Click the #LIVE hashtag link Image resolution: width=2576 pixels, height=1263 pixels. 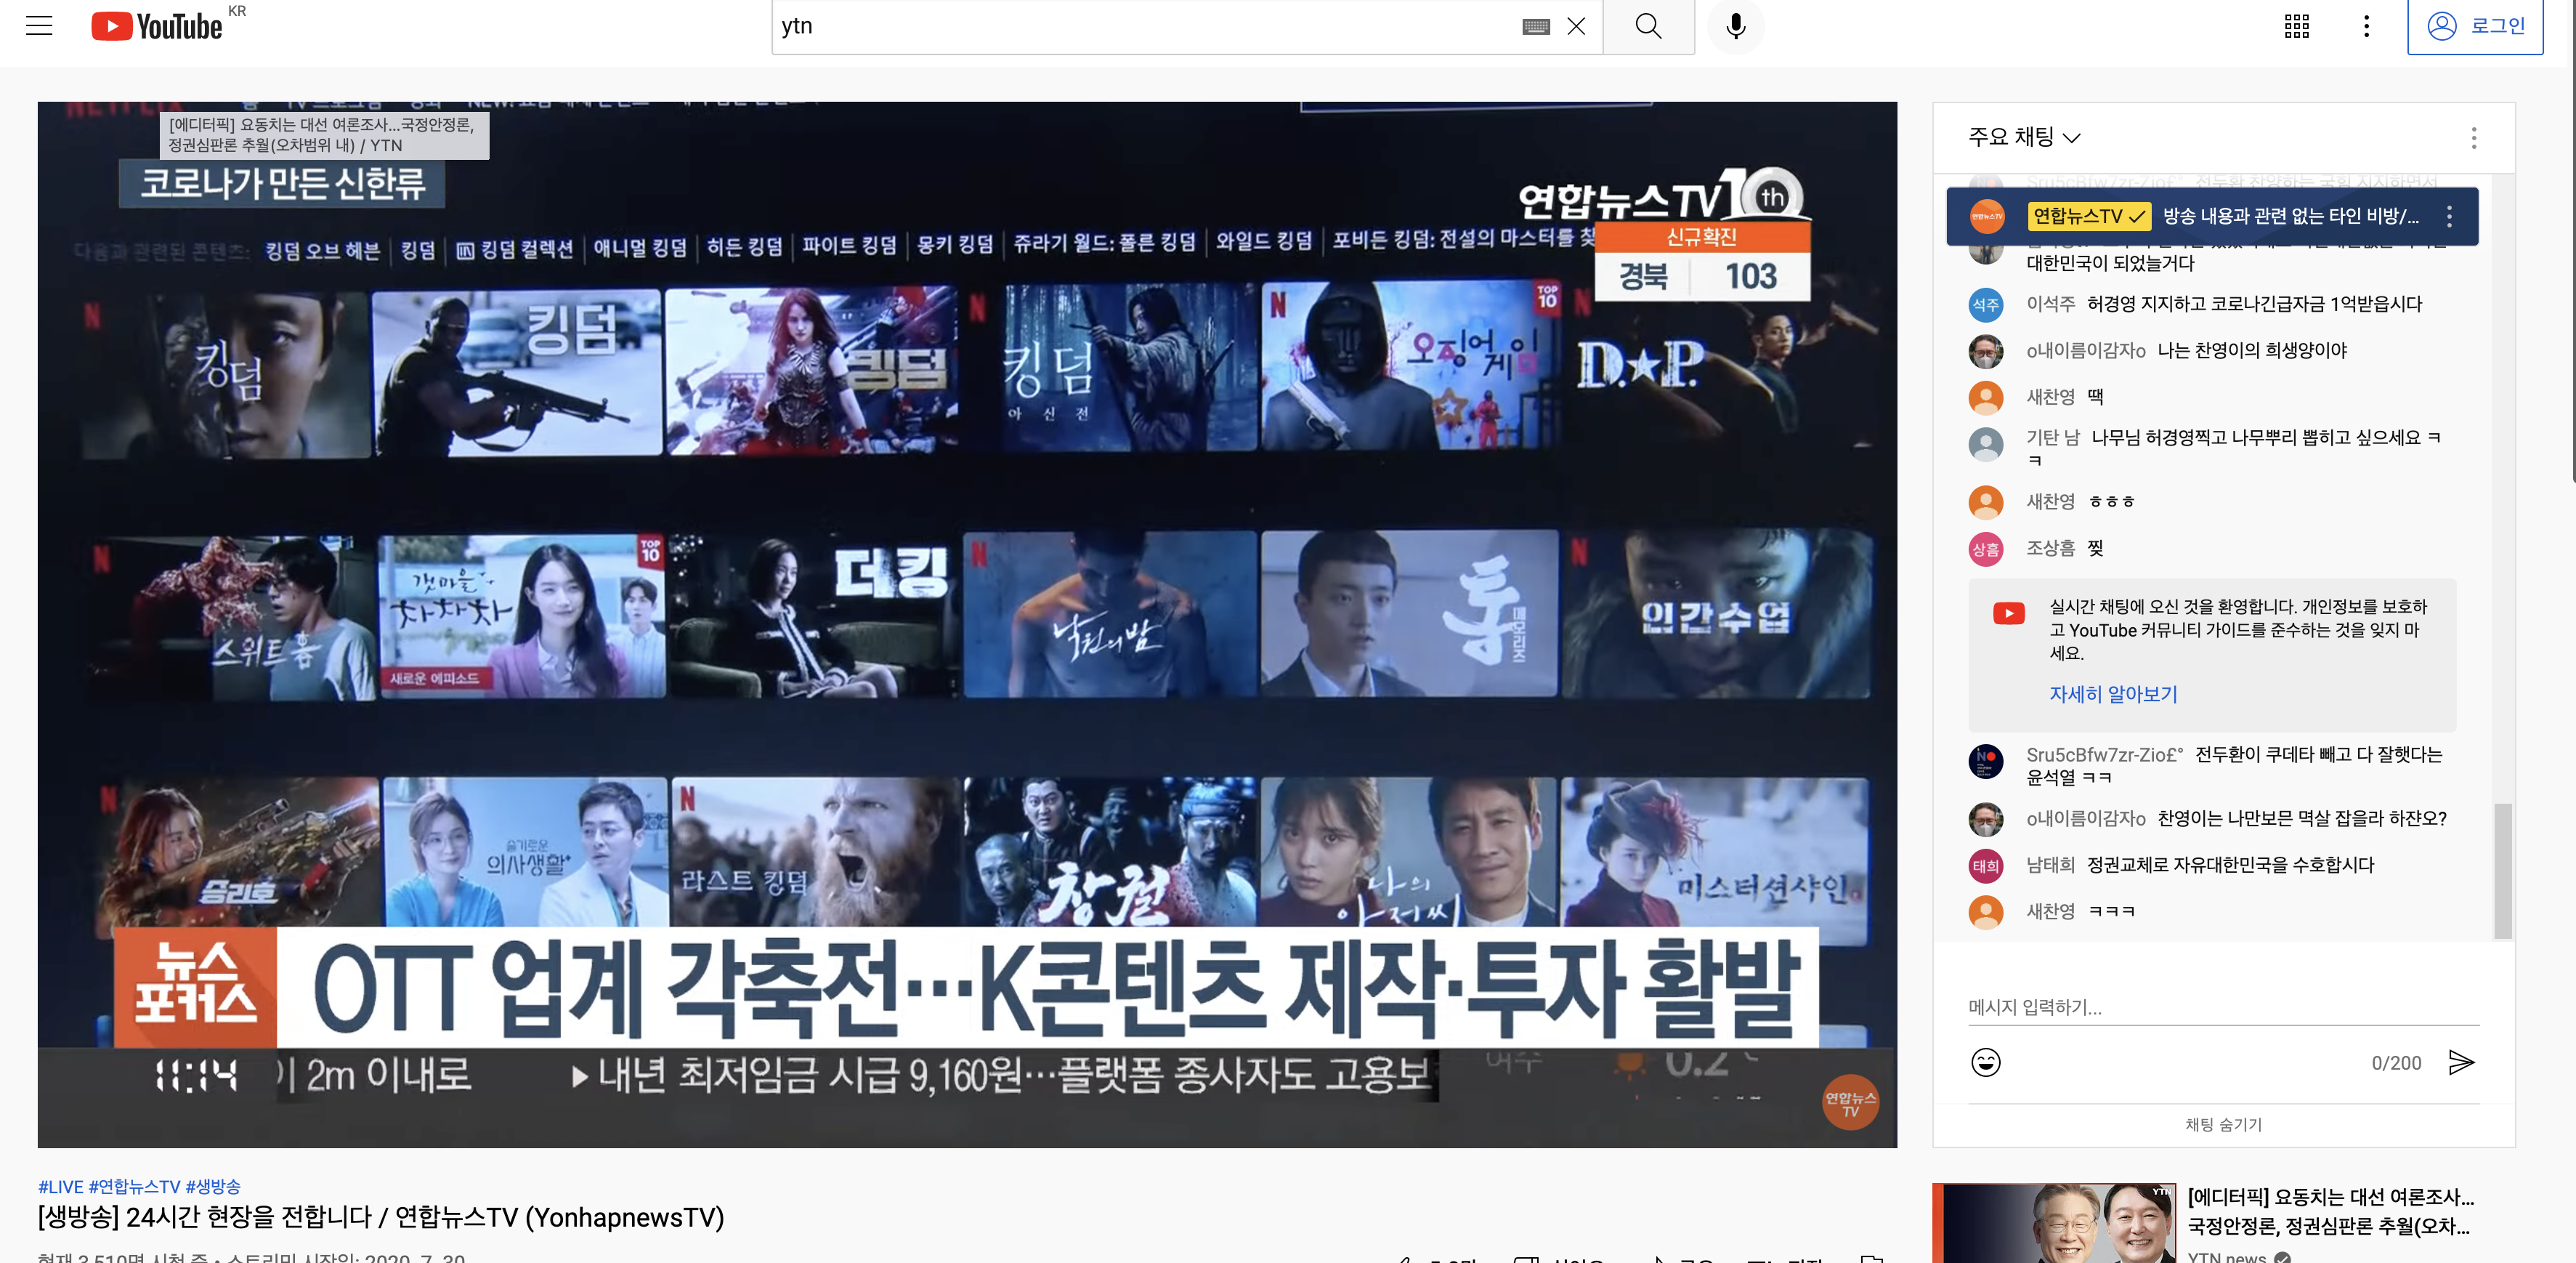point(61,1187)
